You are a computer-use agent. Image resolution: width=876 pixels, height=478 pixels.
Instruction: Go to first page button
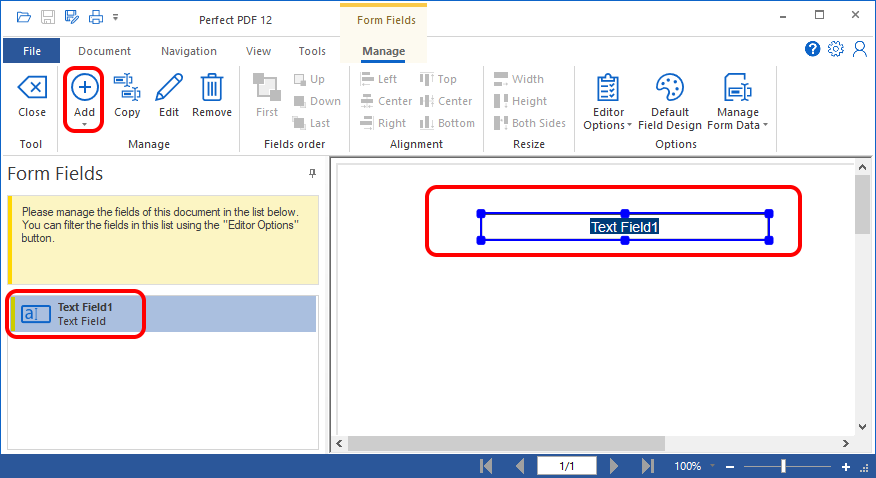pos(486,466)
